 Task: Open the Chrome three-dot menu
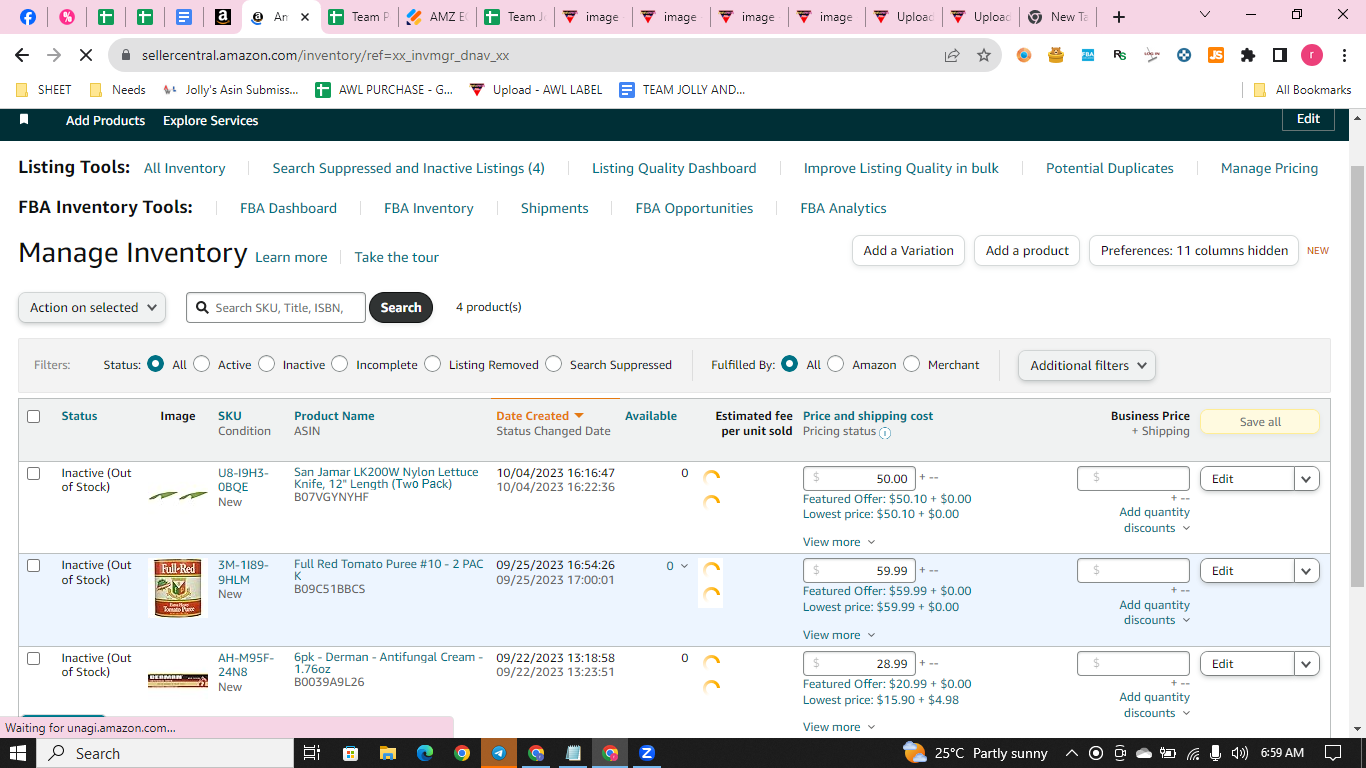point(1343,55)
